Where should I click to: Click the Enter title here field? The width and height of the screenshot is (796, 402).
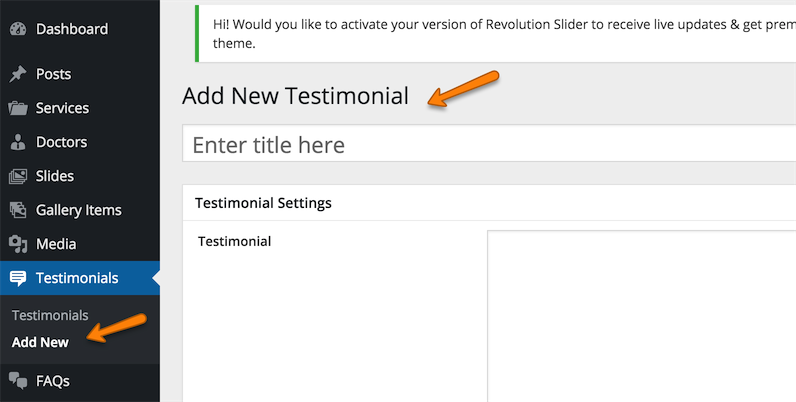pyautogui.click(x=488, y=145)
